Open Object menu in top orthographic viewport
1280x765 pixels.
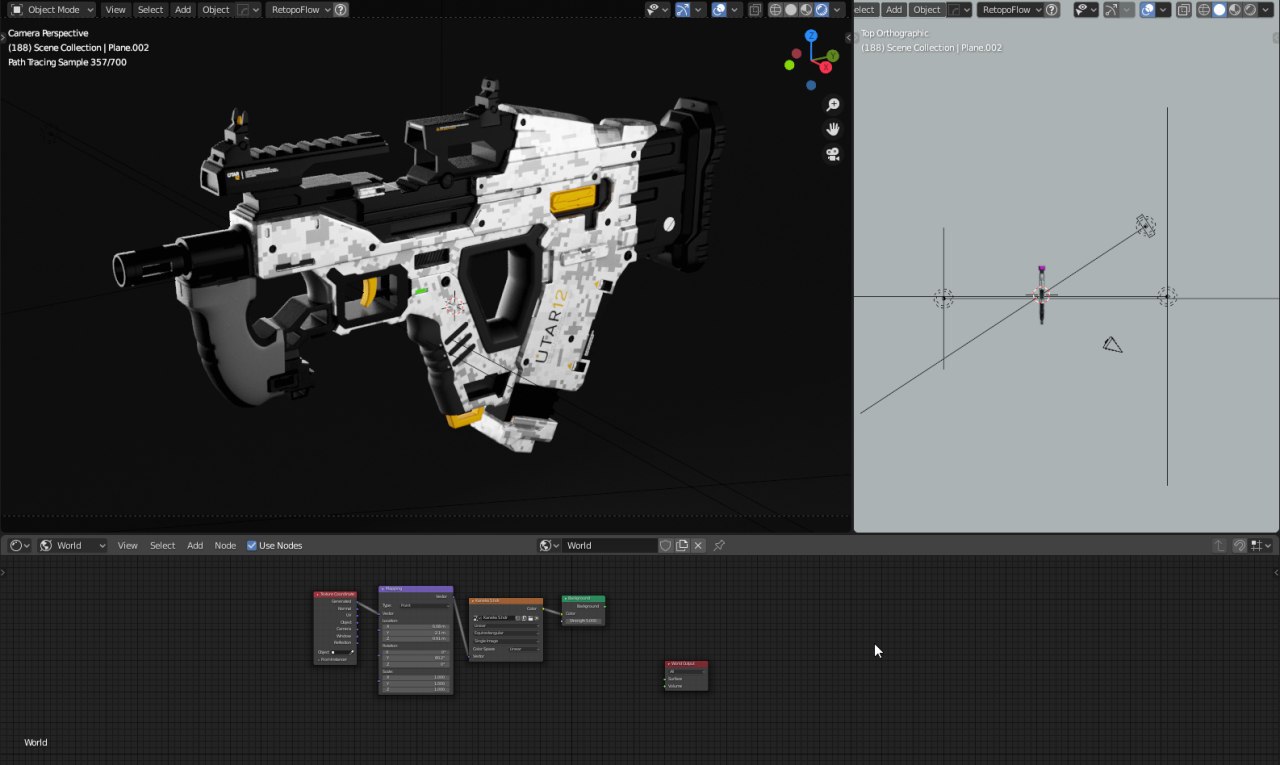[927, 10]
